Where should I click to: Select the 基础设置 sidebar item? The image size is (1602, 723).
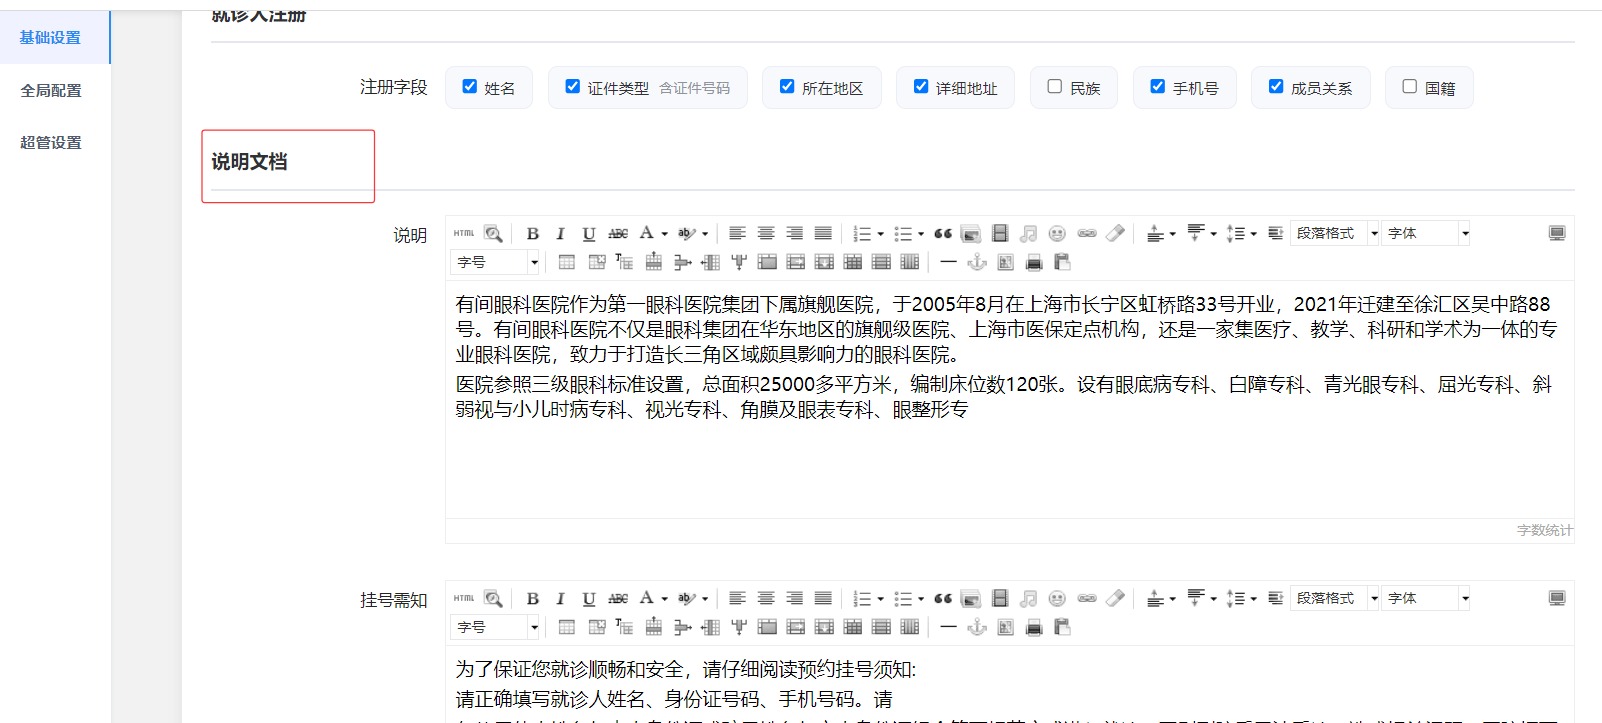coord(51,37)
